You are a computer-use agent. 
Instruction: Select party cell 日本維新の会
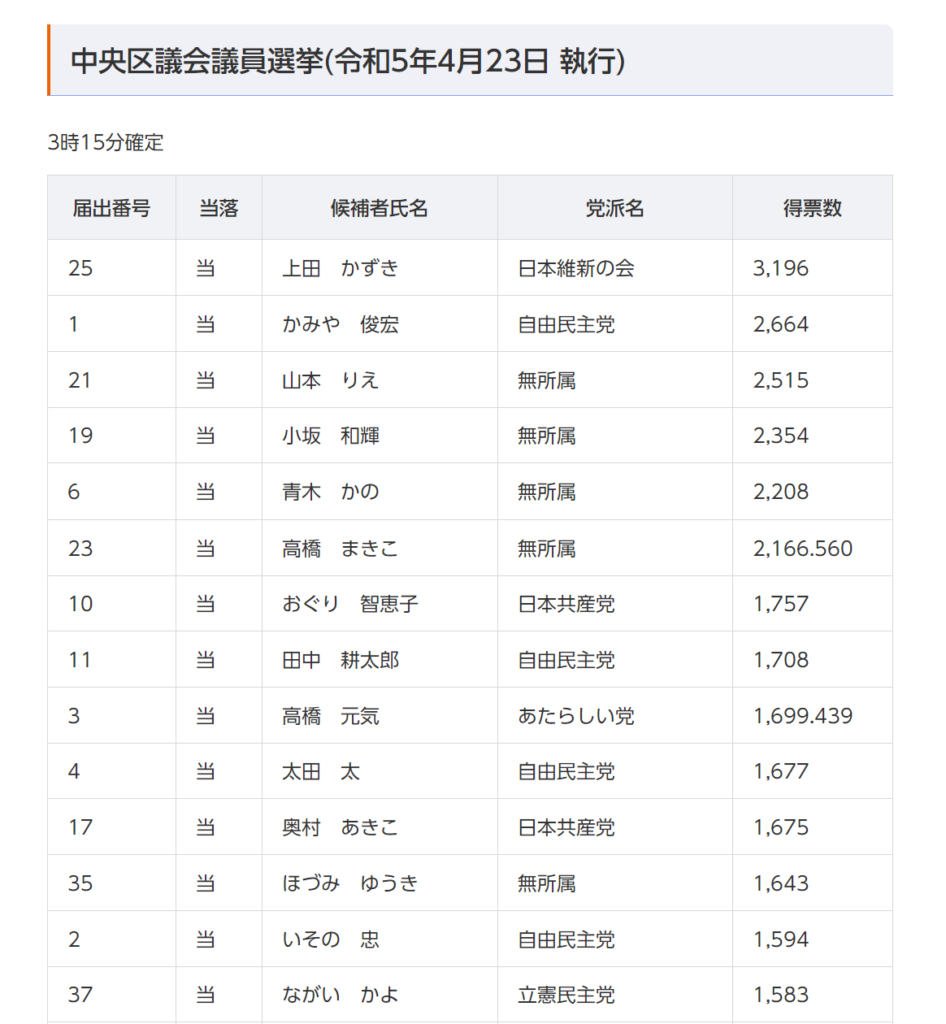click(x=576, y=268)
